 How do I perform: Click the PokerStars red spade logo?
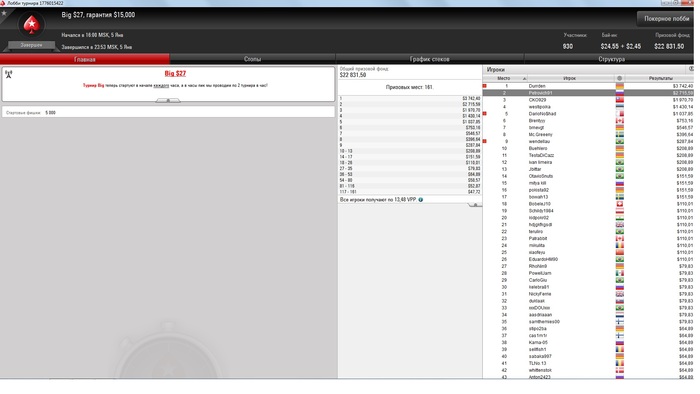[31, 25]
